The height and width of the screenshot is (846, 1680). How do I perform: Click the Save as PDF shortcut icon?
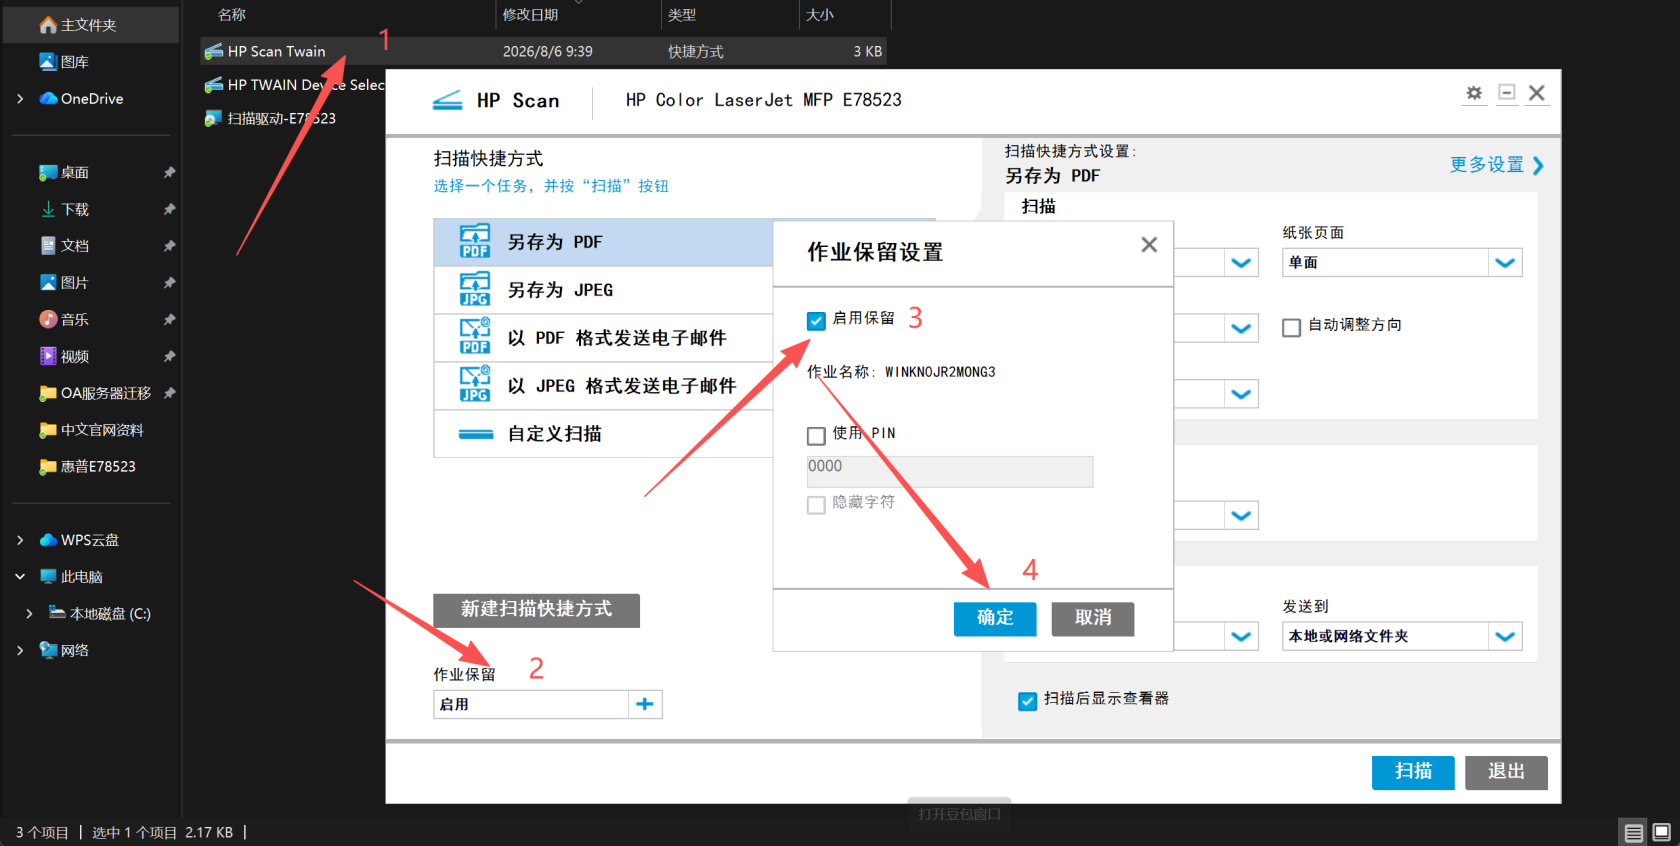point(475,242)
